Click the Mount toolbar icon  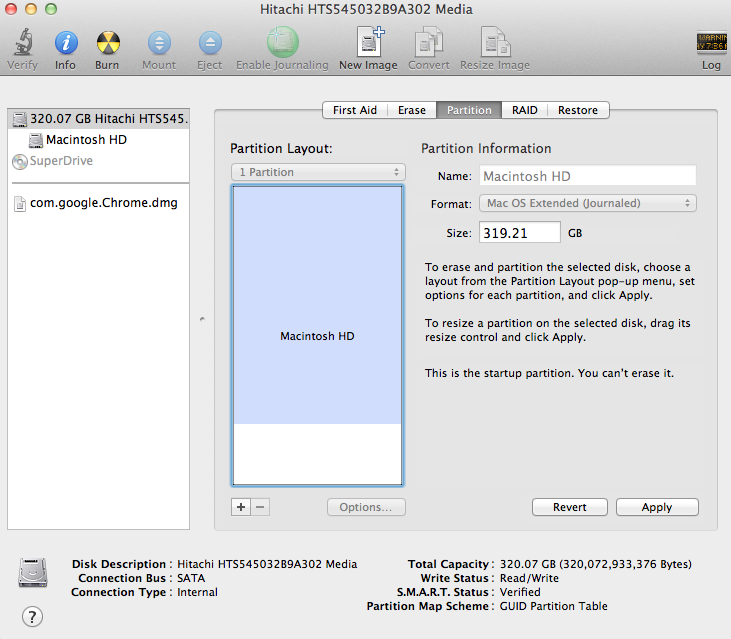[159, 43]
